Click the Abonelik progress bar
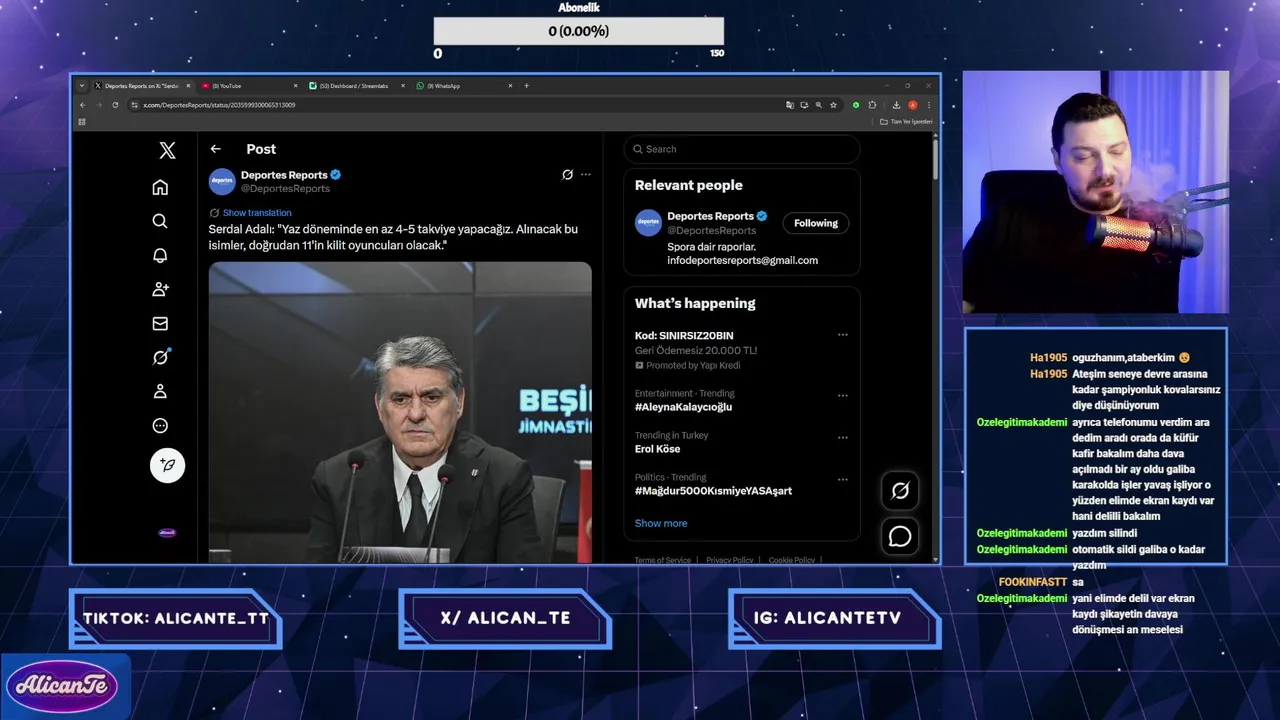 (x=579, y=31)
